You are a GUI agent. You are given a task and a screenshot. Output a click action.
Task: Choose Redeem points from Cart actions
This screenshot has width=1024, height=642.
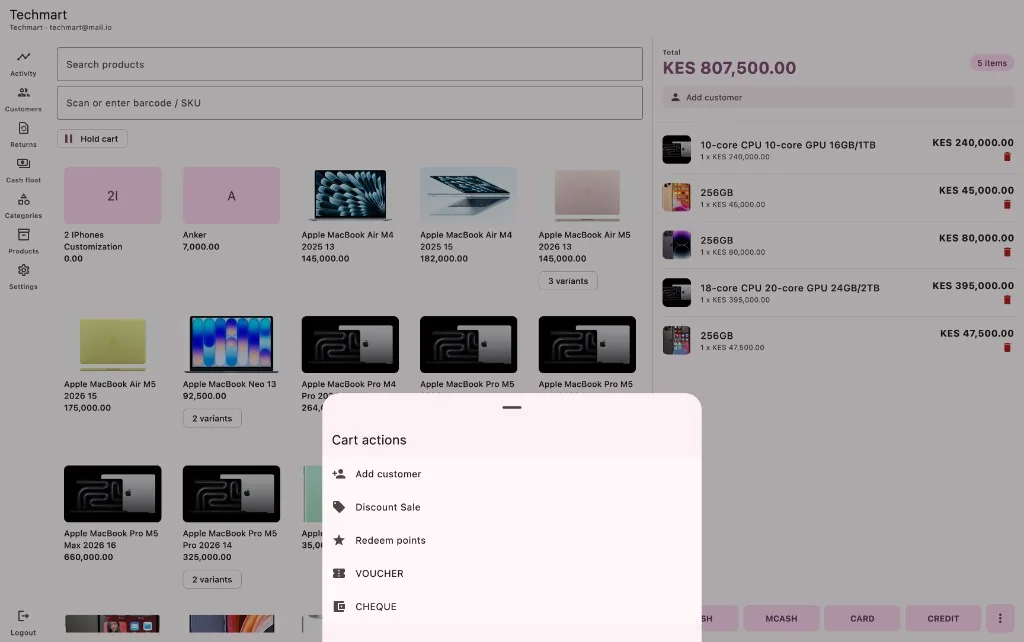coord(512,540)
